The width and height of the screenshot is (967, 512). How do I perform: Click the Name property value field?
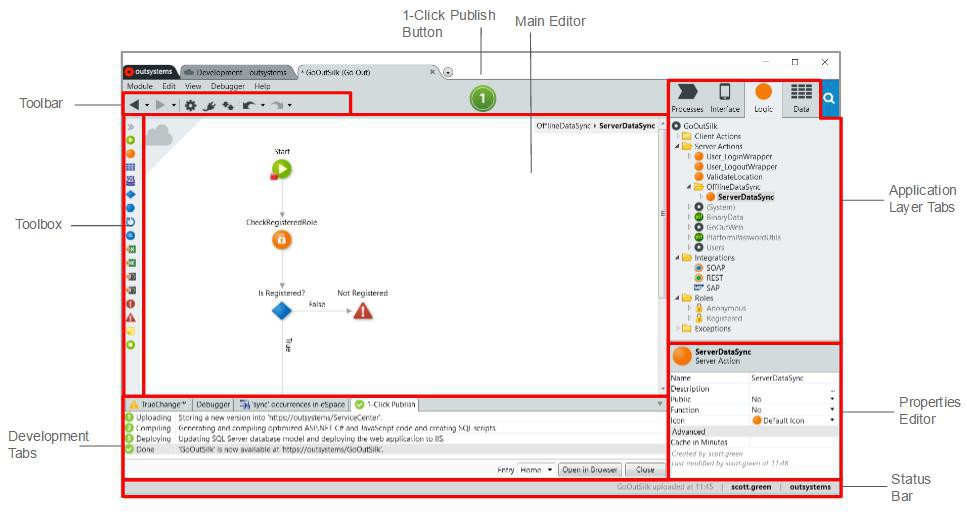click(794, 378)
